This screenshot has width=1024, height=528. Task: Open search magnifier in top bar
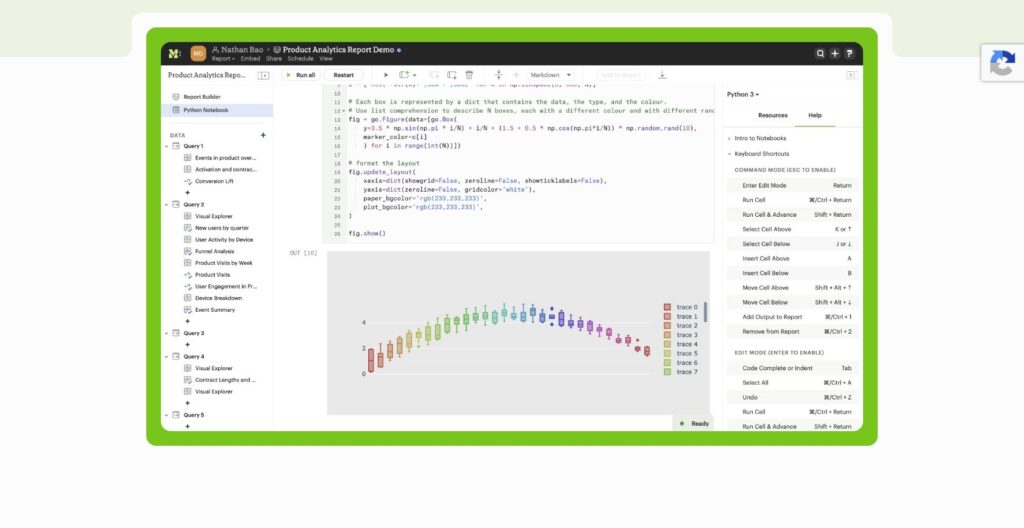tap(820, 54)
